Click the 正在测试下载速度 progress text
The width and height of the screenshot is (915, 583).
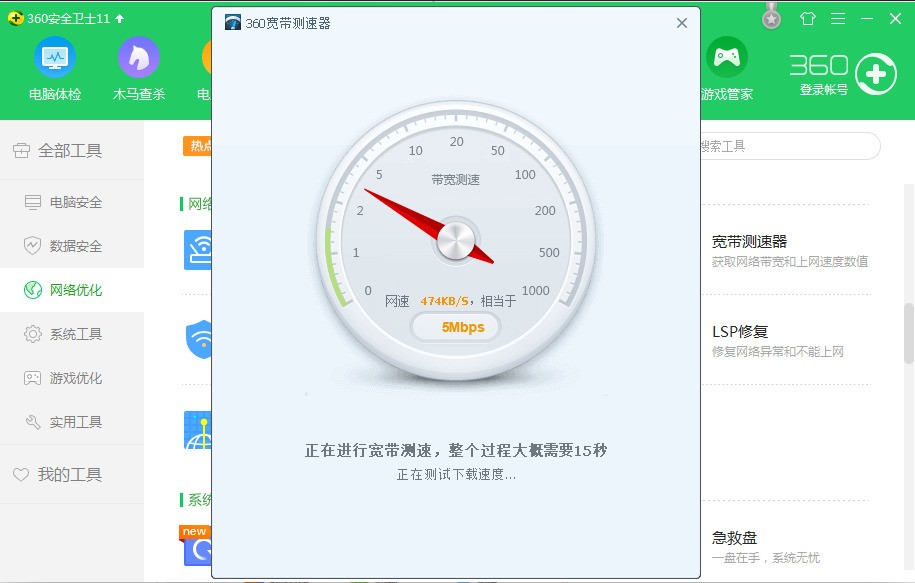click(x=456, y=474)
